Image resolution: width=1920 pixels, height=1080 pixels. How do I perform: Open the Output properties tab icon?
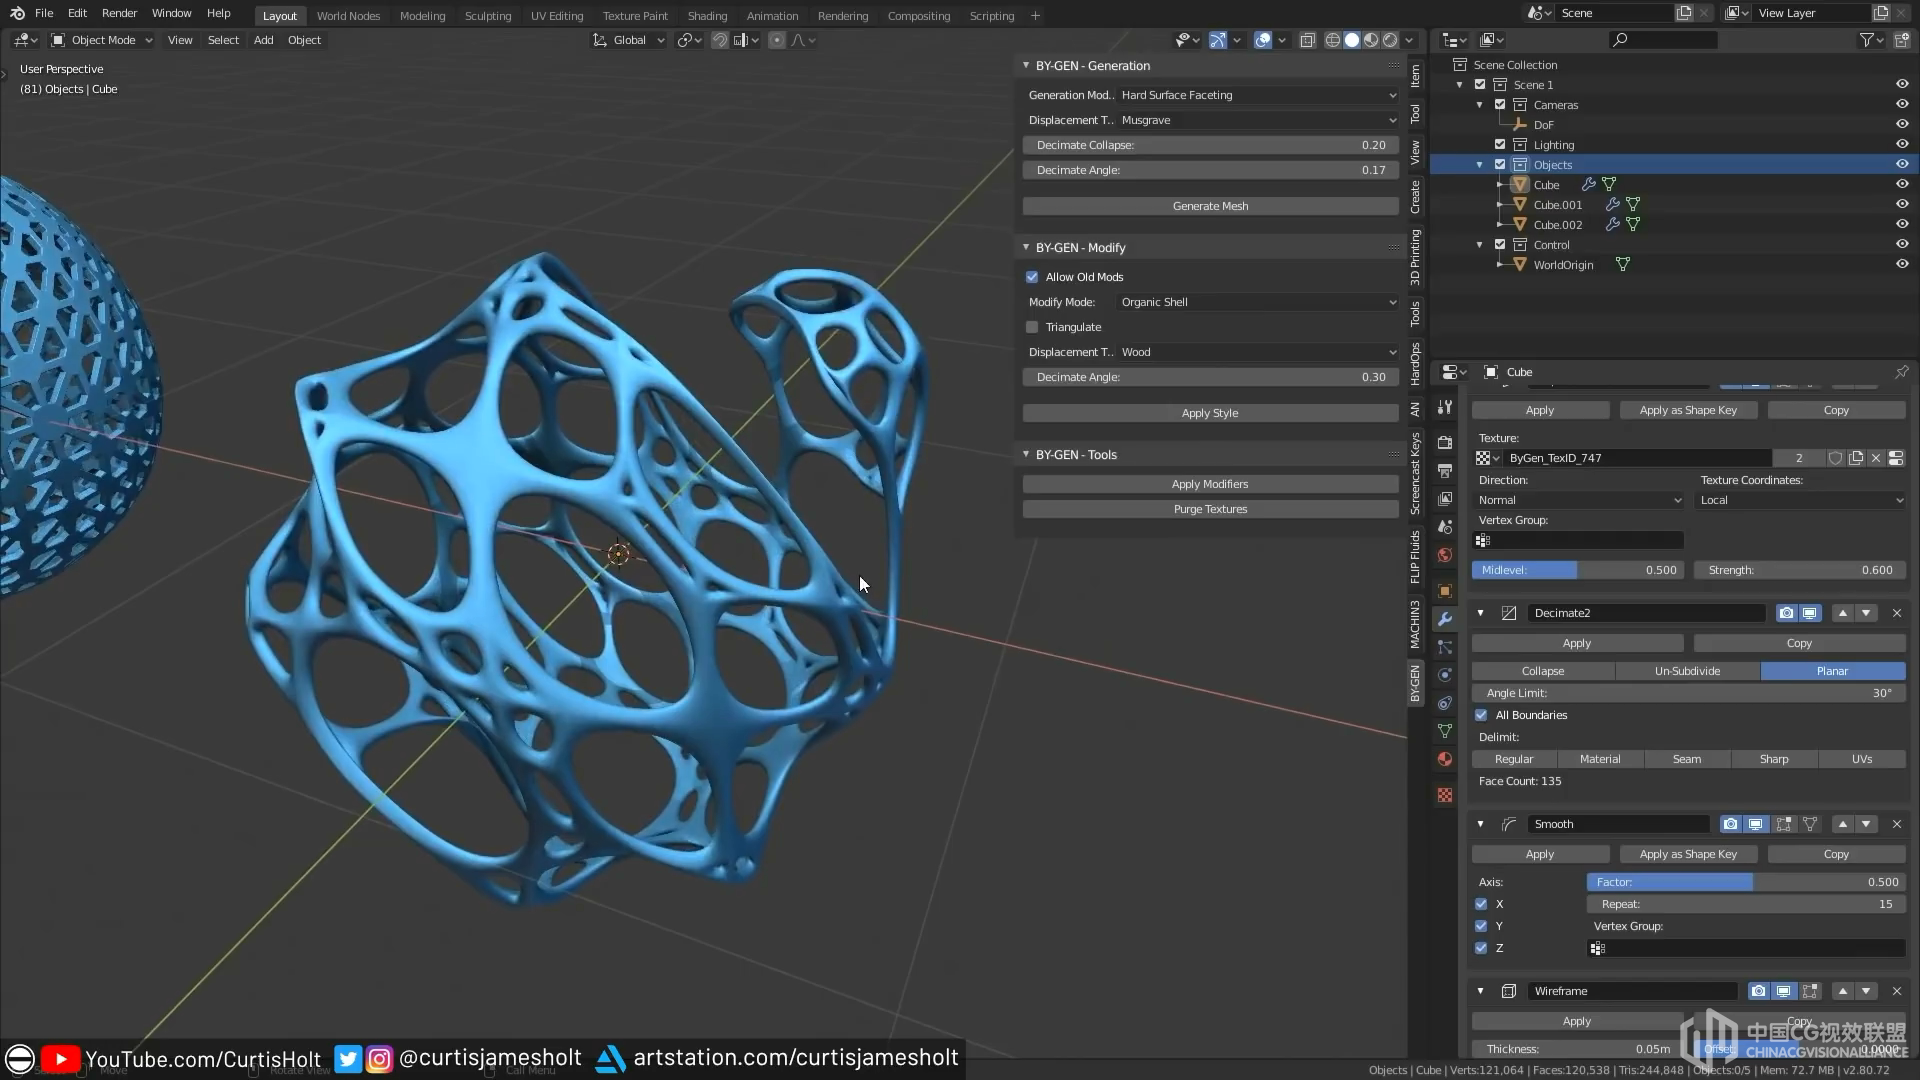(x=1445, y=470)
